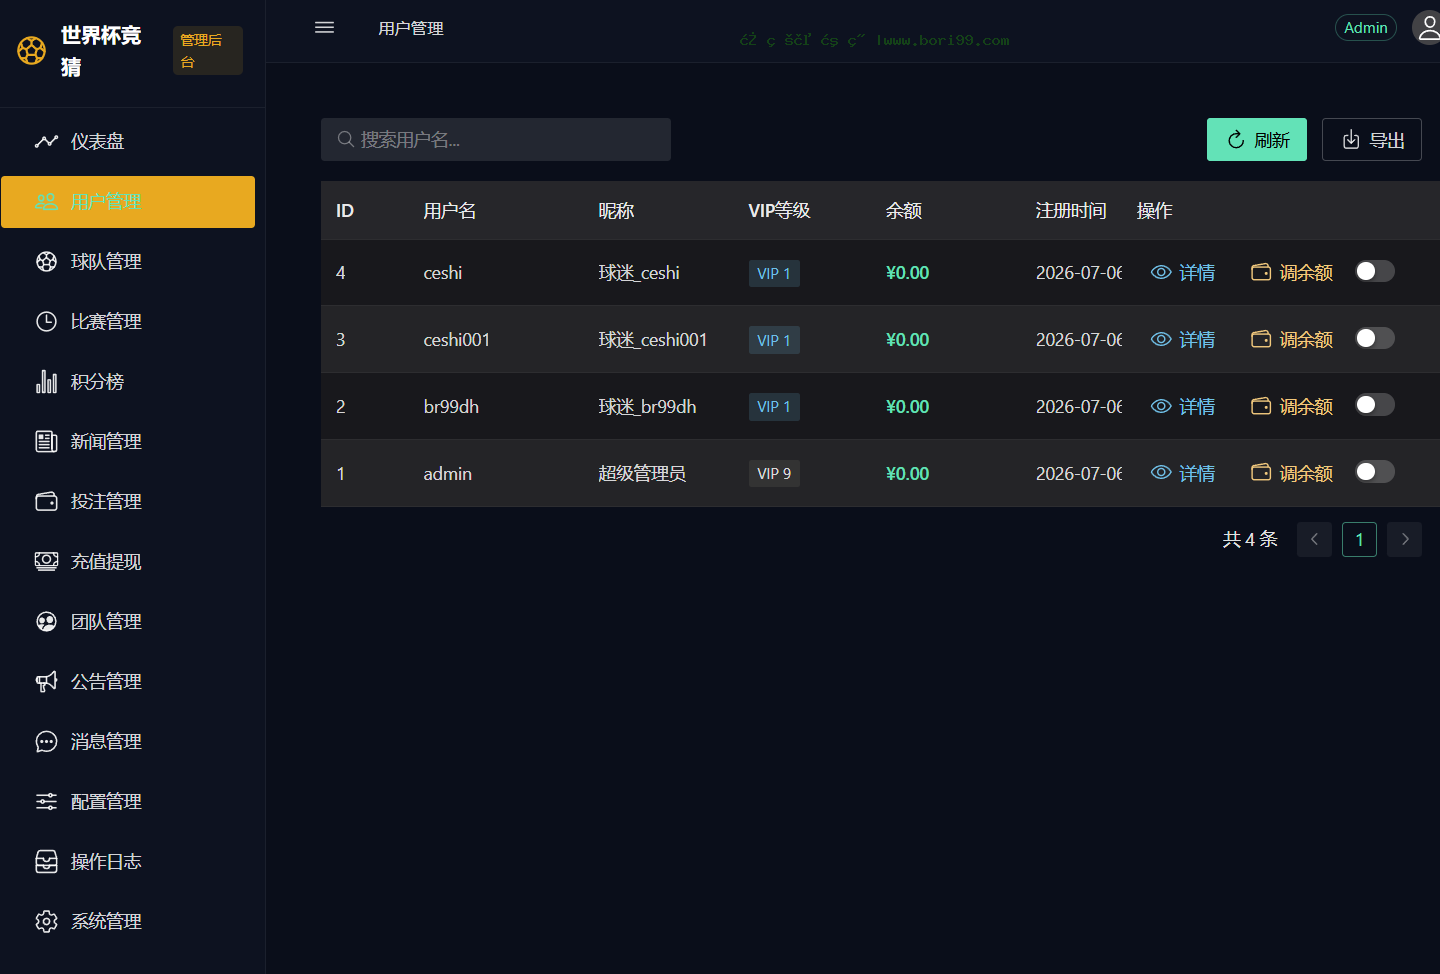Image resolution: width=1440 pixels, height=974 pixels.
Task: Open the 积分榜 sidebar item
Action: pyautogui.click(x=128, y=382)
